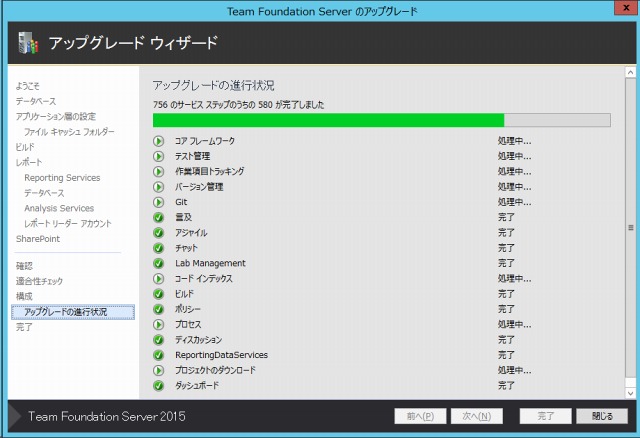Click the コア フレームワーク step label
The height and width of the screenshot is (438, 640).
[205, 141]
